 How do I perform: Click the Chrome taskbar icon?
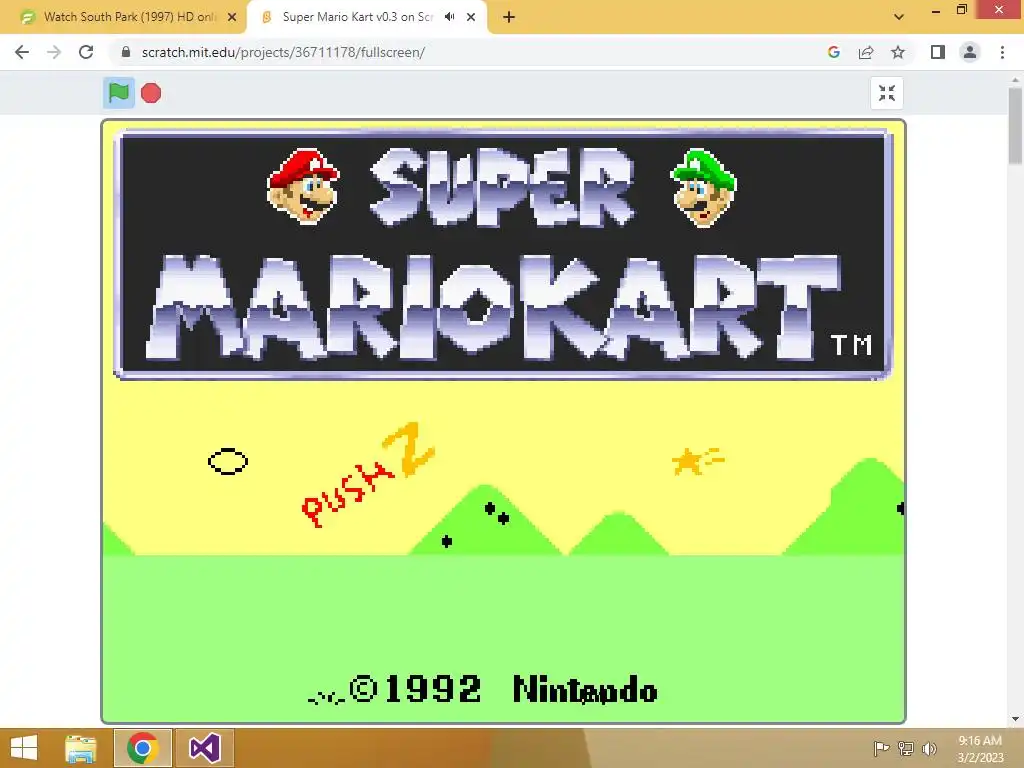(142, 748)
